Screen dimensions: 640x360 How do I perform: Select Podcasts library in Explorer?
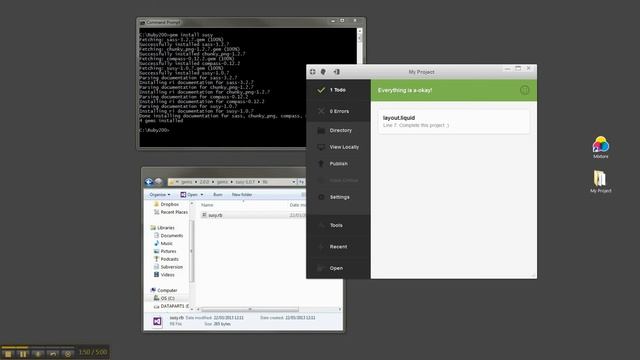(166, 259)
